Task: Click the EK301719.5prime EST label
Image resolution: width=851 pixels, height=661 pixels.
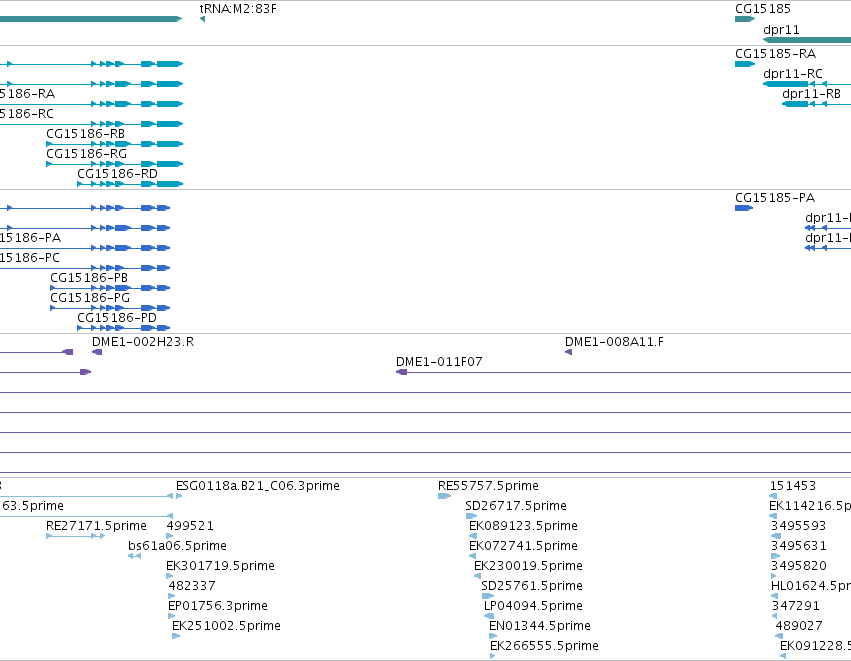Action: 220,566
